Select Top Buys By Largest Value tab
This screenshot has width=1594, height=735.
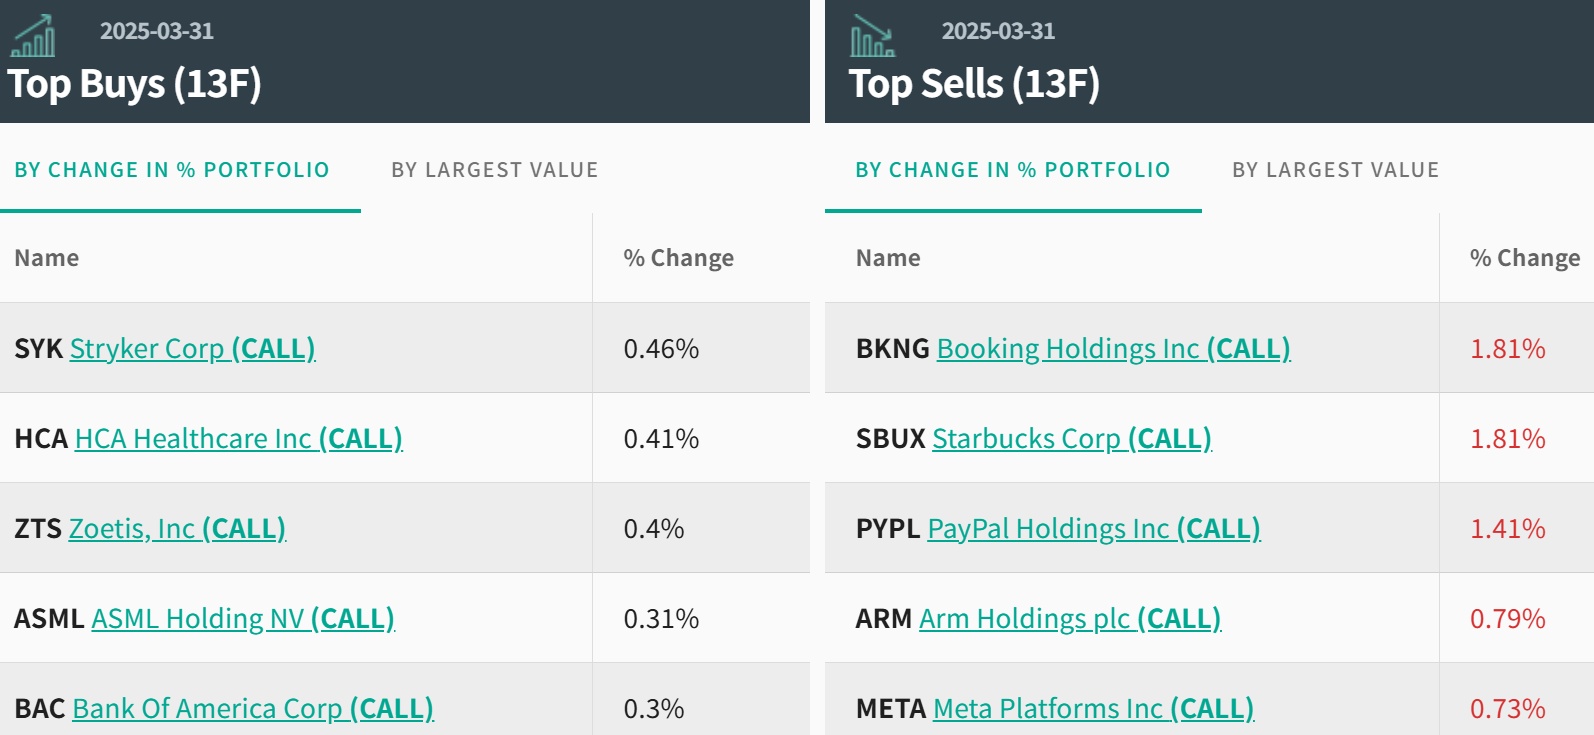point(494,170)
